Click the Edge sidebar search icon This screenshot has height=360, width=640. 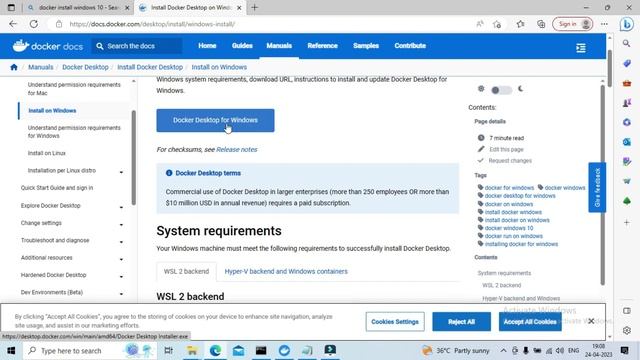pyautogui.click(x=627, y=43)
